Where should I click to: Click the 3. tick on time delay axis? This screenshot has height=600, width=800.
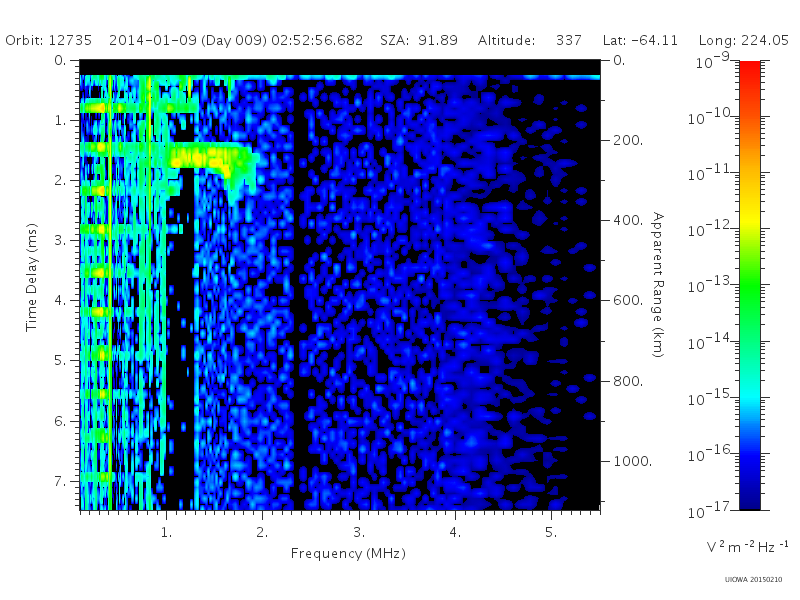click(x=60, y=240)
